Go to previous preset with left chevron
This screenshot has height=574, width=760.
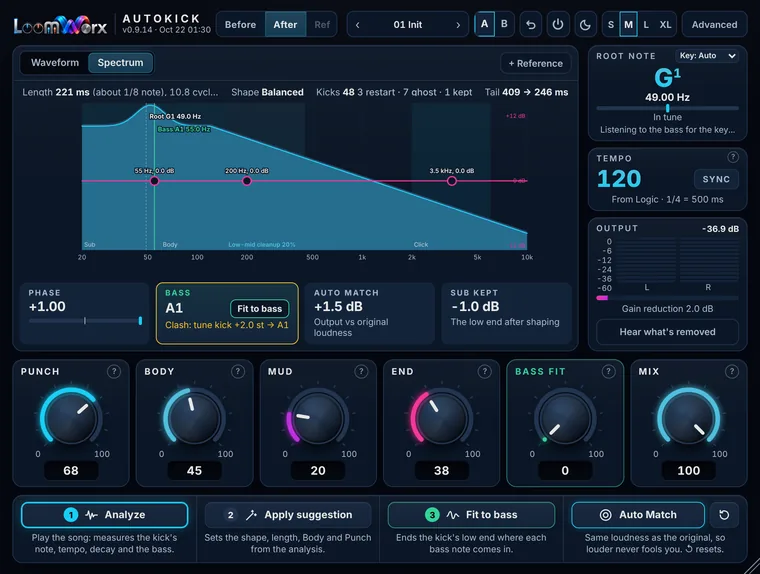pos(358,25)
